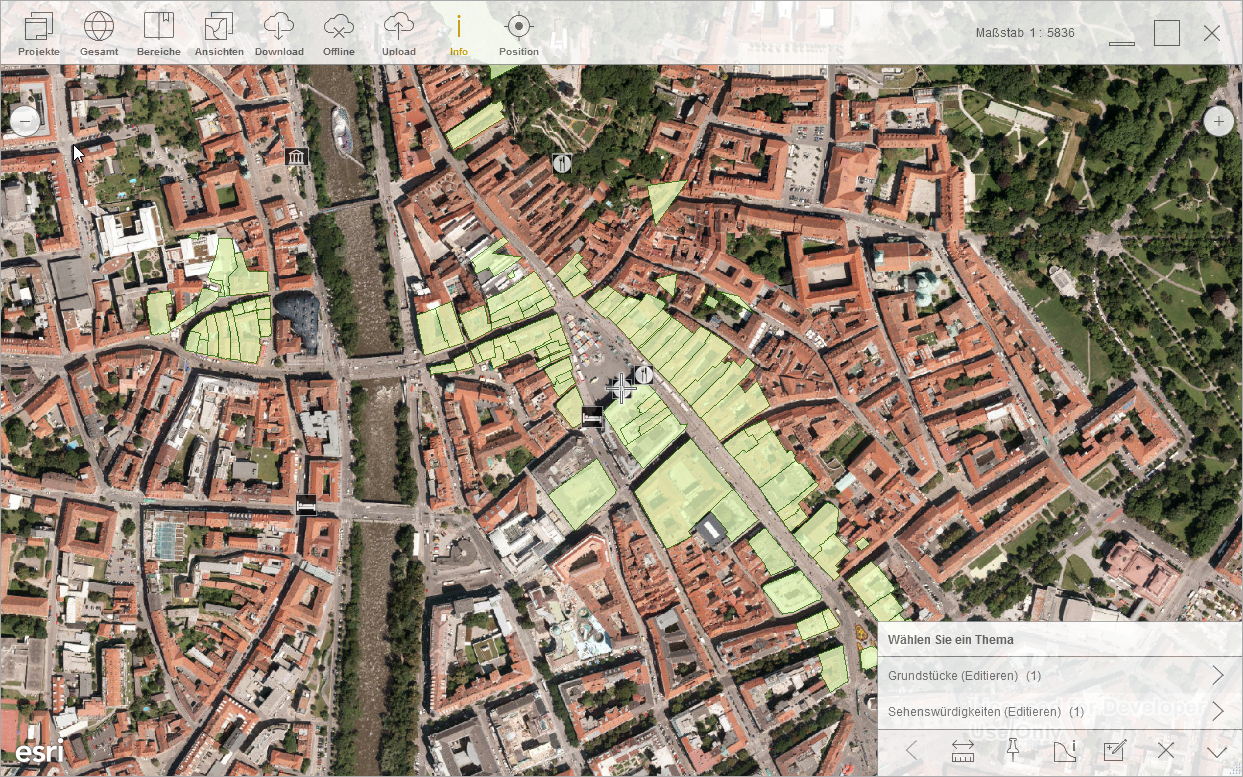Open the Projekte menu in toolbar

(39, 33)
